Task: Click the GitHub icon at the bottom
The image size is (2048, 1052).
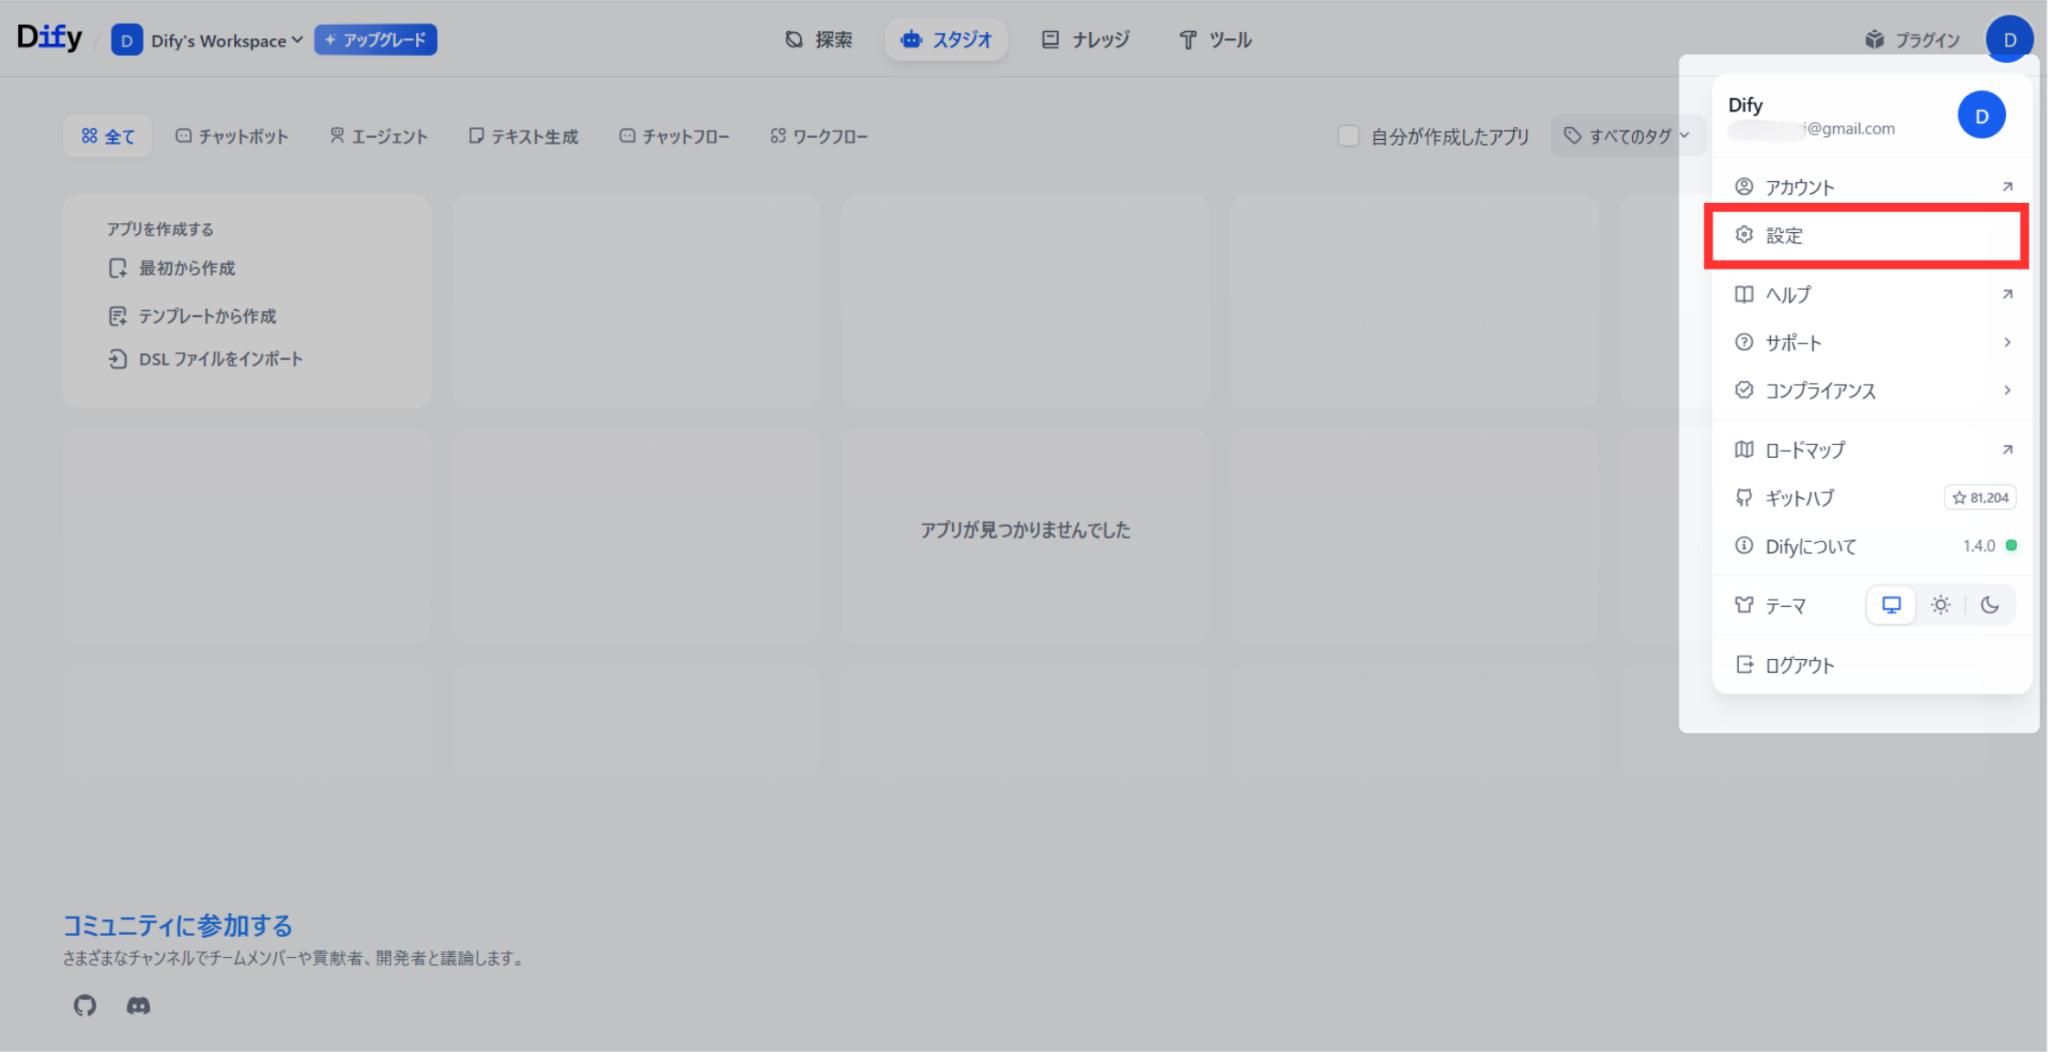Action: [x=84, y=1006]
